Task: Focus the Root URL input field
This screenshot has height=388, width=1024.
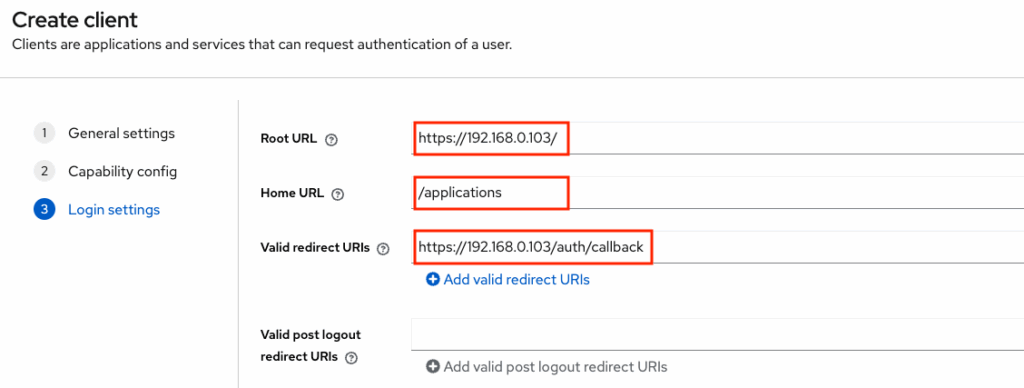Action: [x=717, y=138]
